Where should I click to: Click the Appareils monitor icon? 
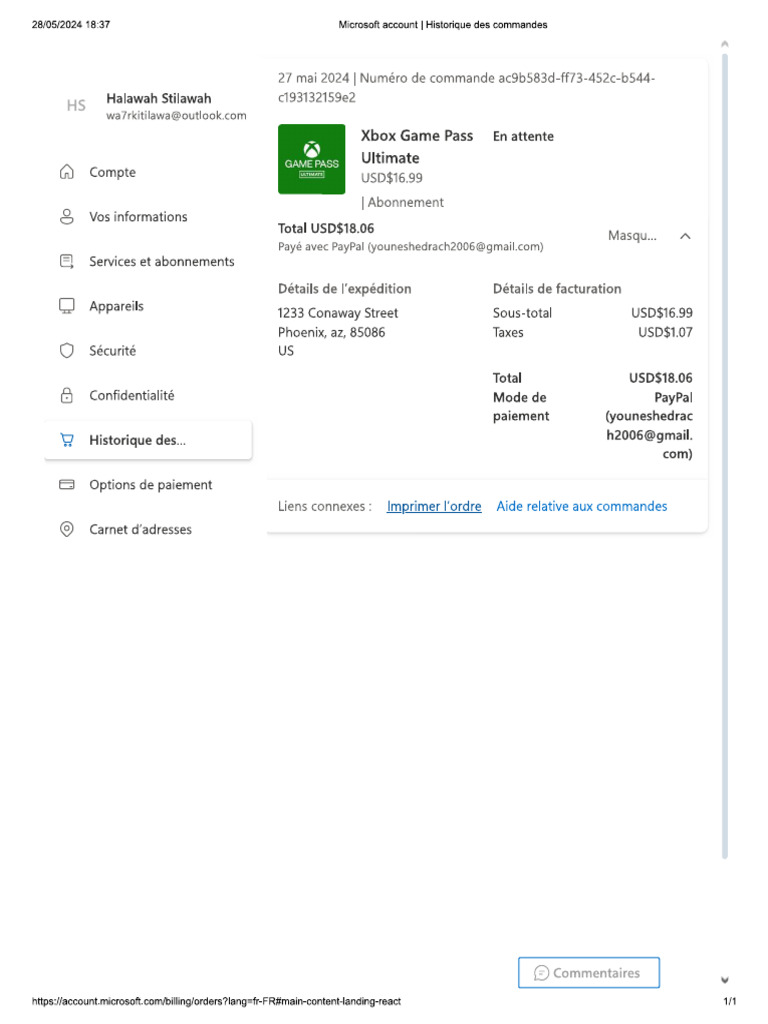pyautogui.click(x=67, y=306)
